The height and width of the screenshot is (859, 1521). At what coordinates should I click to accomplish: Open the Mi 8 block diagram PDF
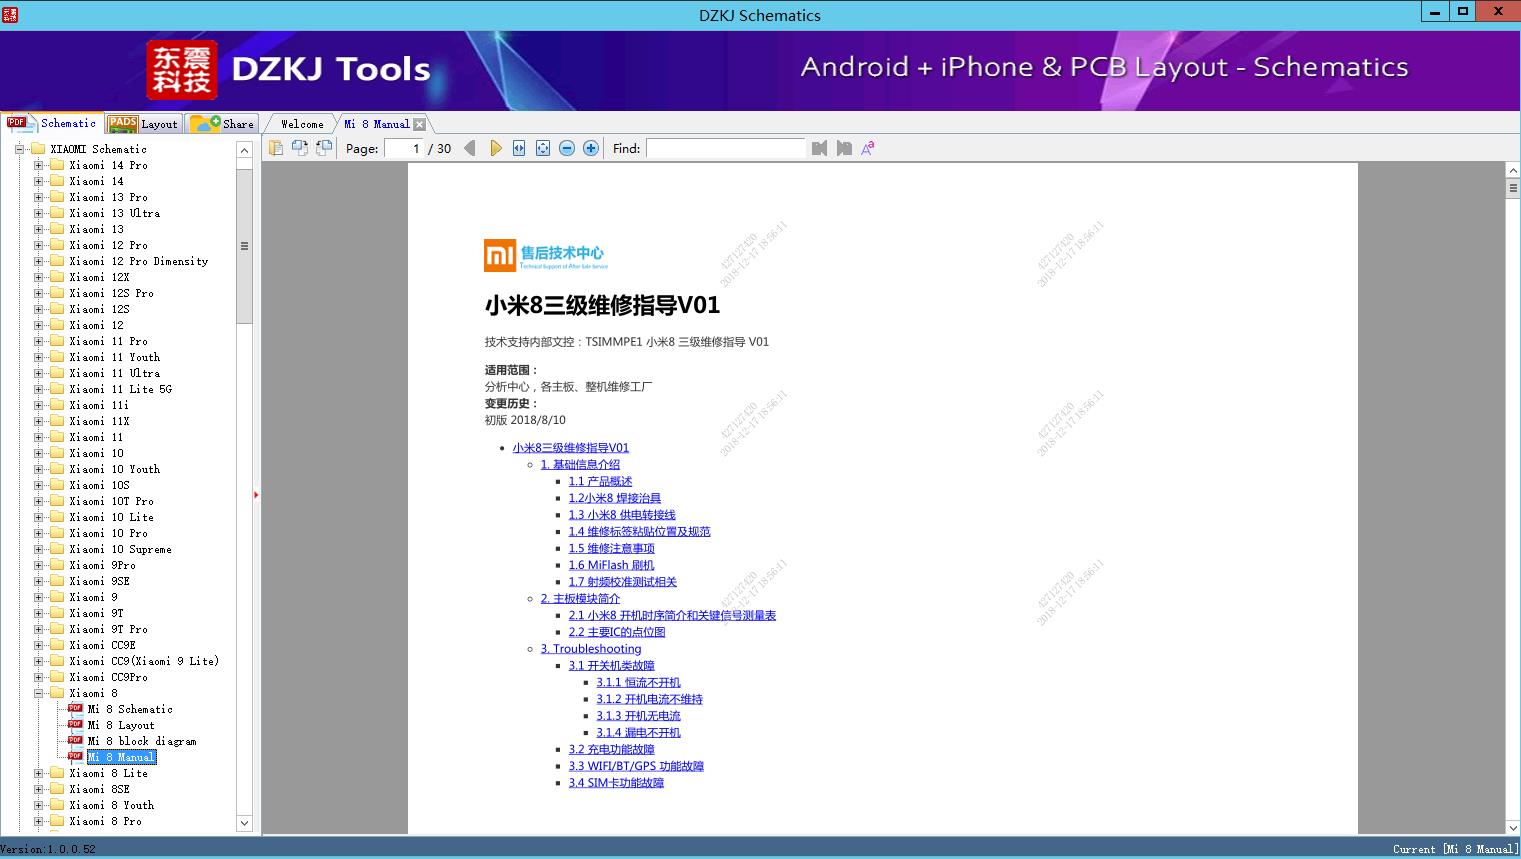point(142,741)
